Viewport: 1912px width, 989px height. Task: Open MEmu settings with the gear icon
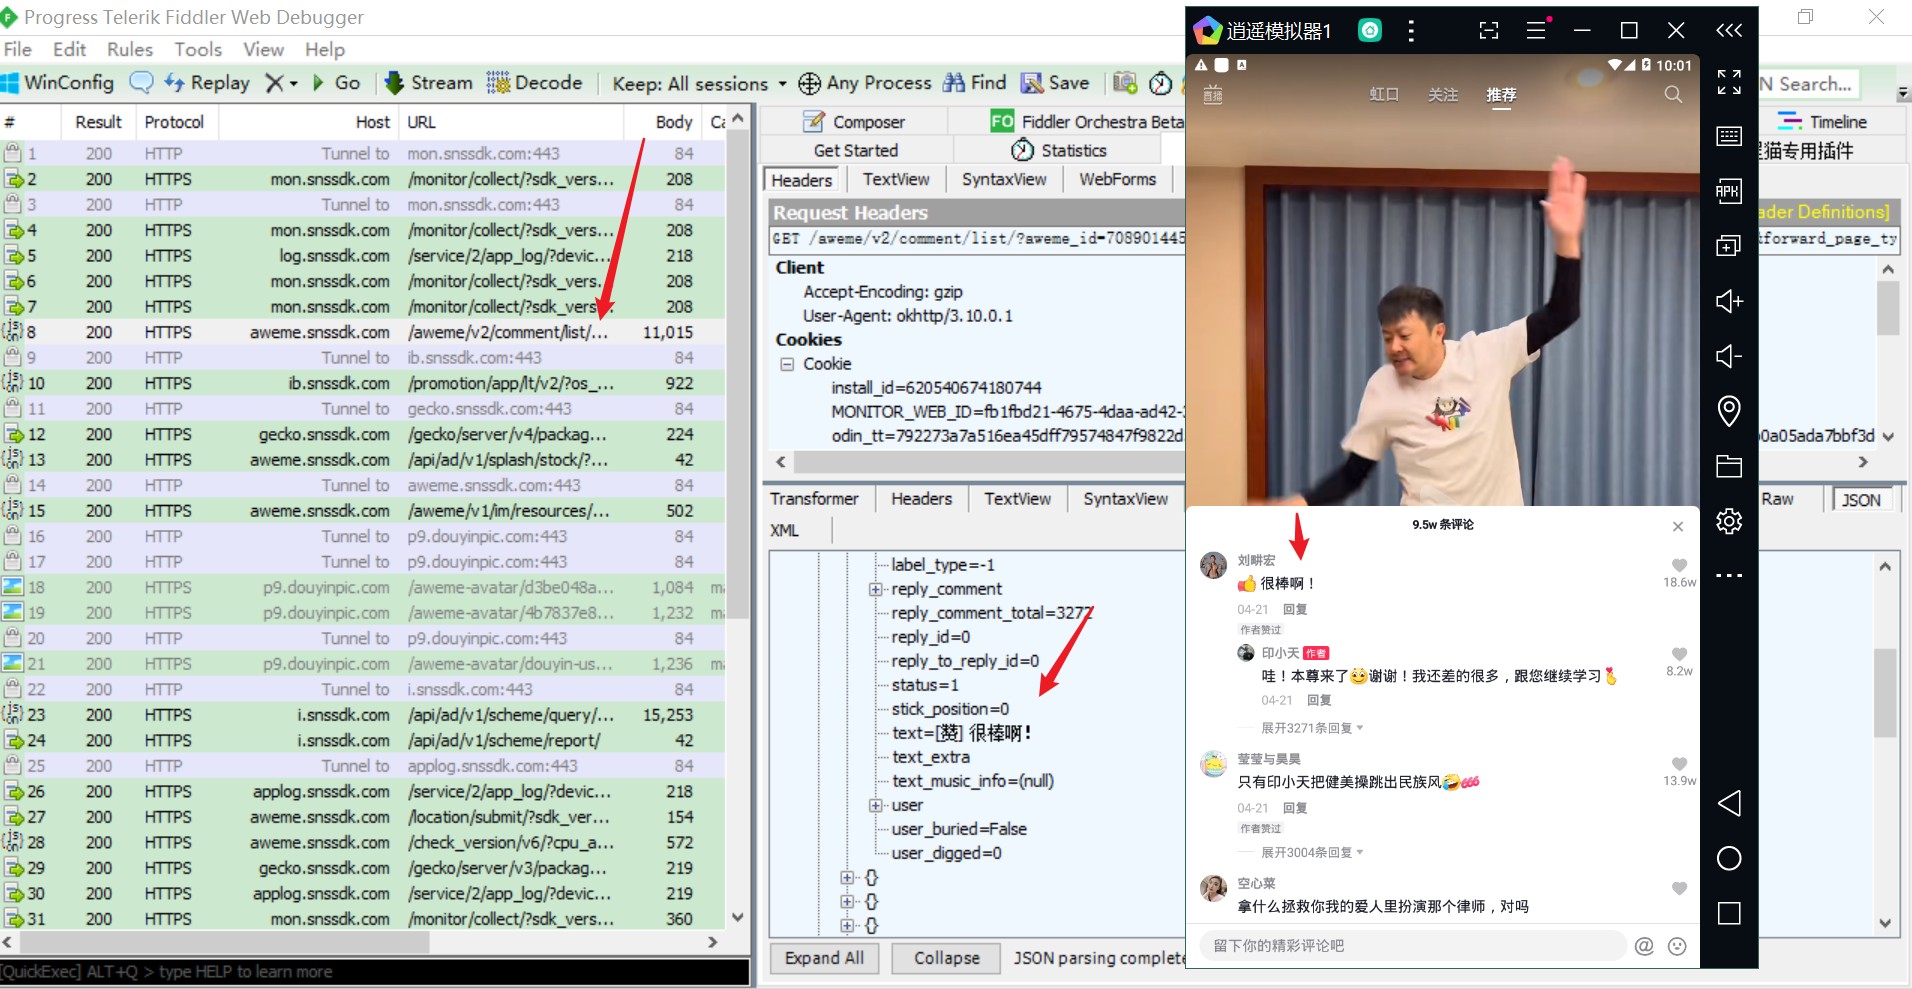coord(1728,520)
